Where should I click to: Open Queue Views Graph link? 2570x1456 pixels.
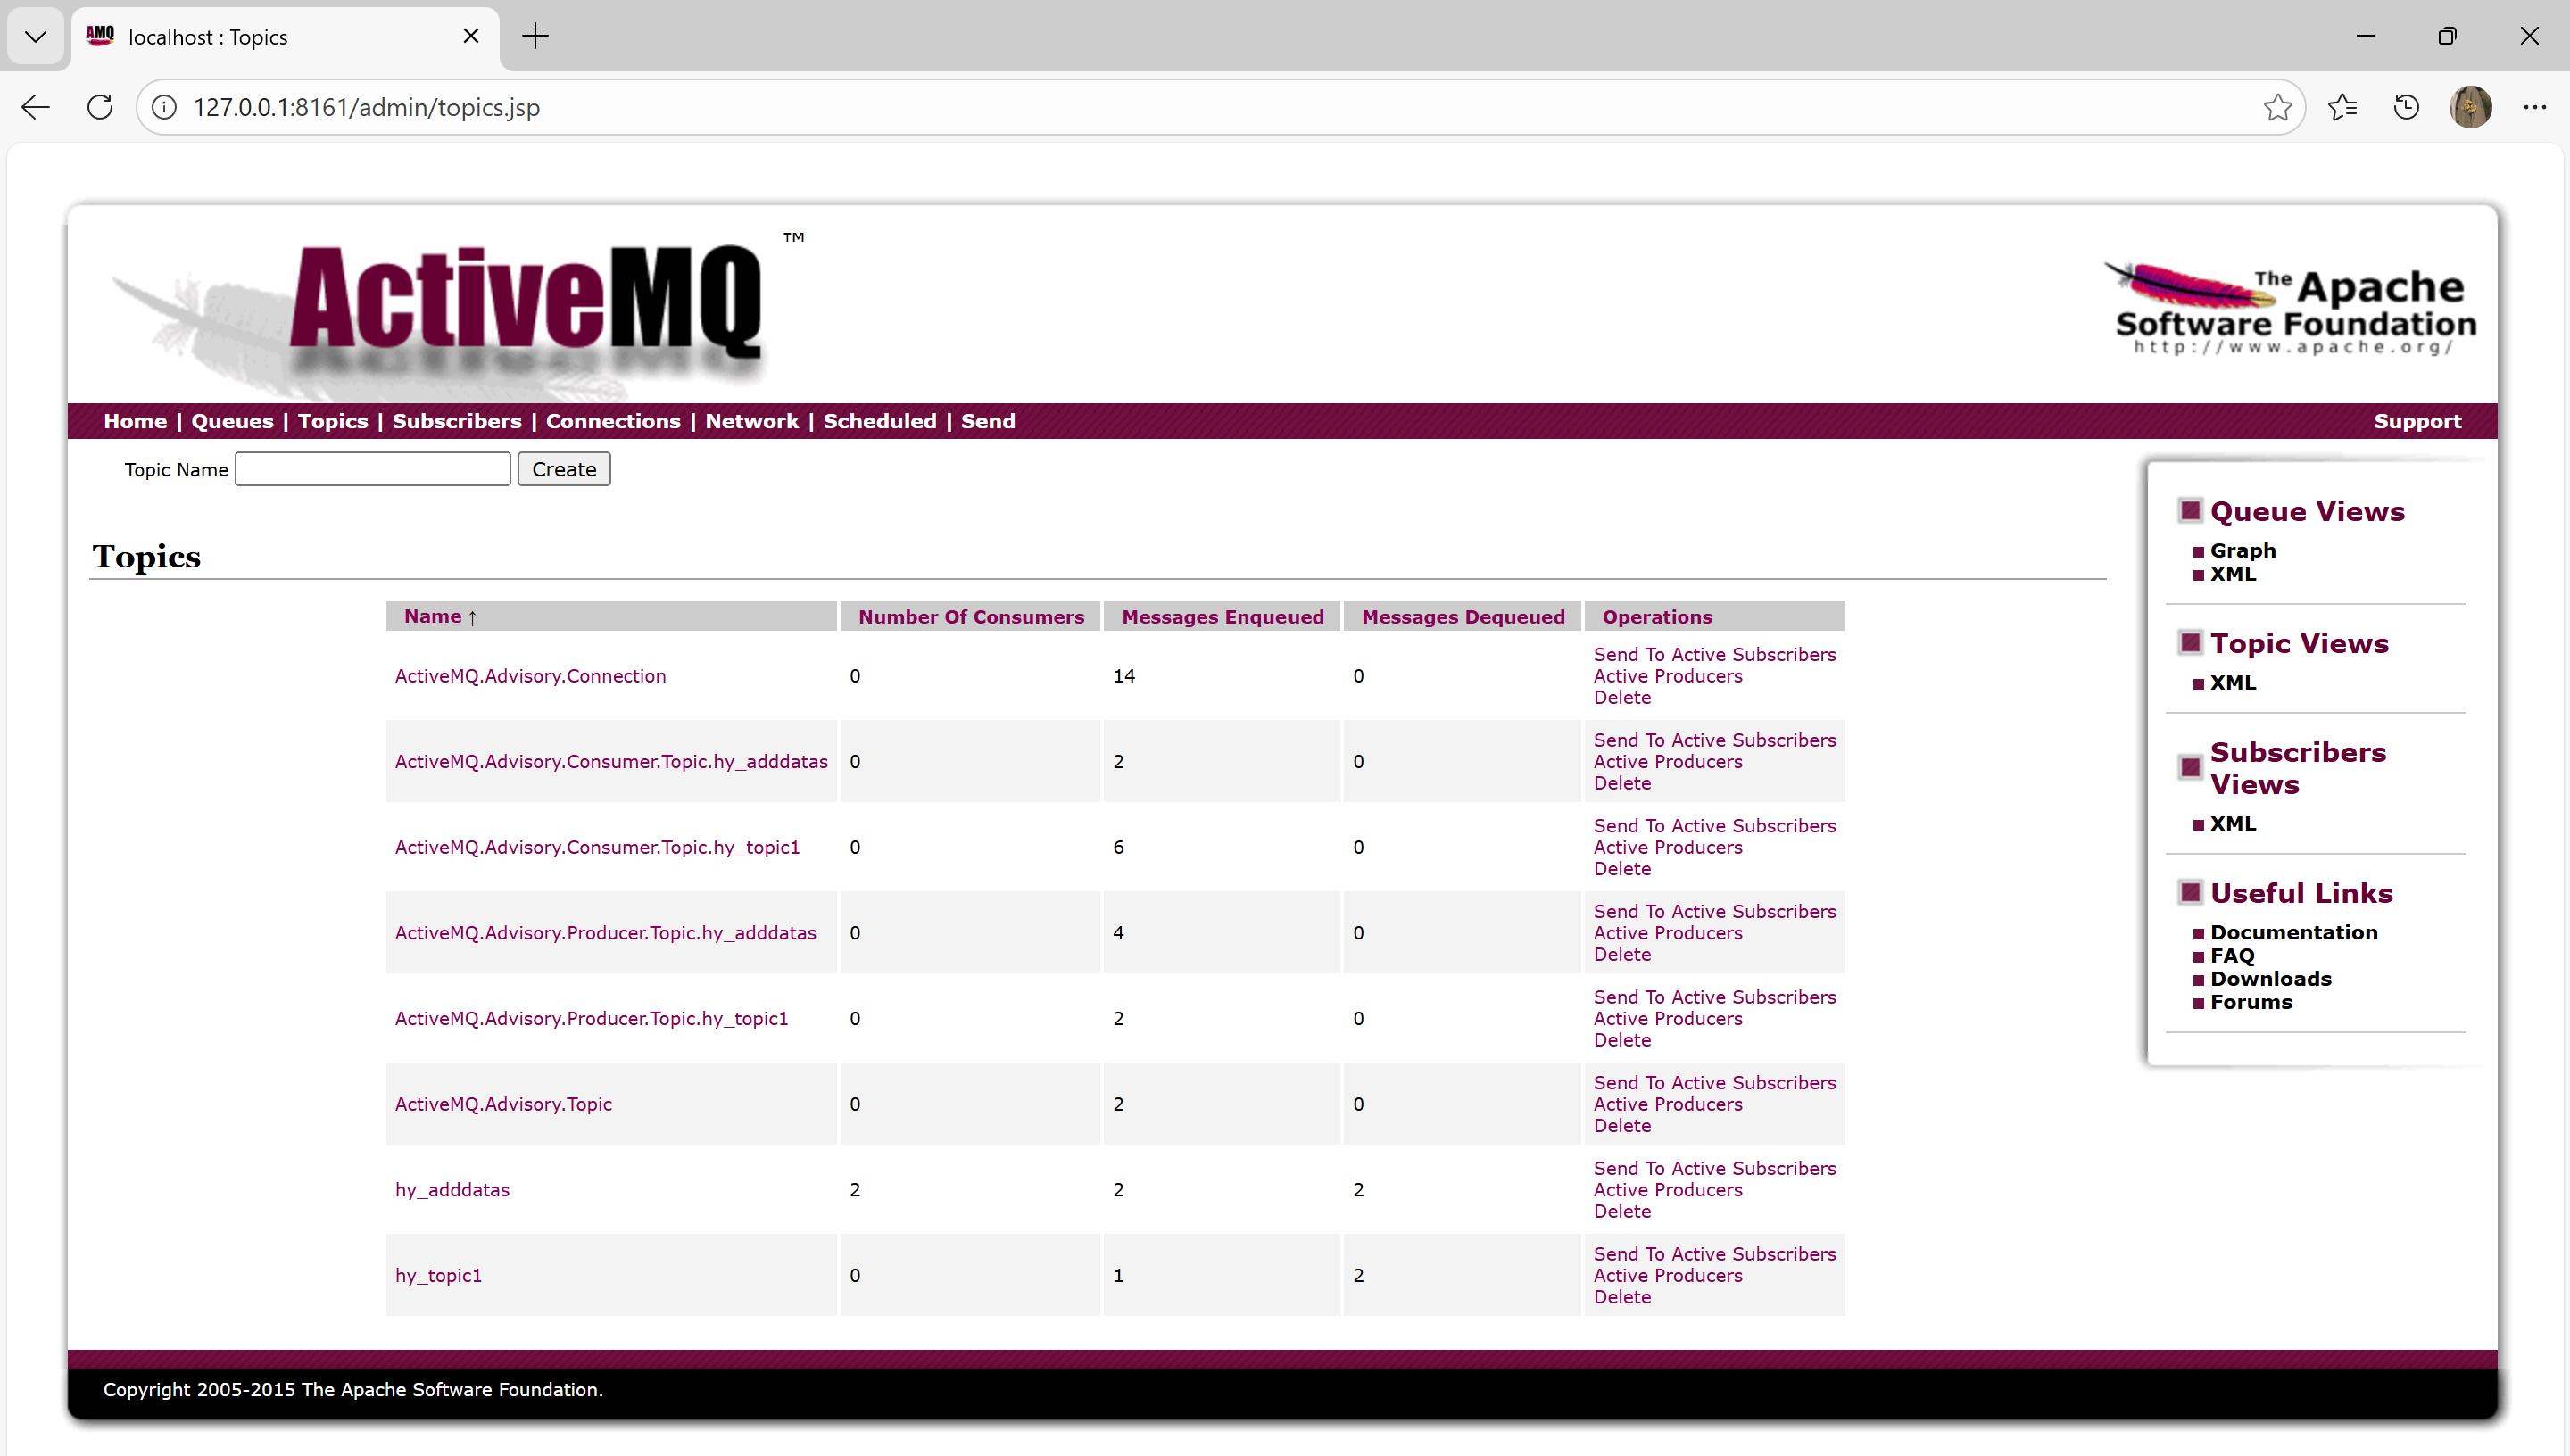[x=2242, y=550]
